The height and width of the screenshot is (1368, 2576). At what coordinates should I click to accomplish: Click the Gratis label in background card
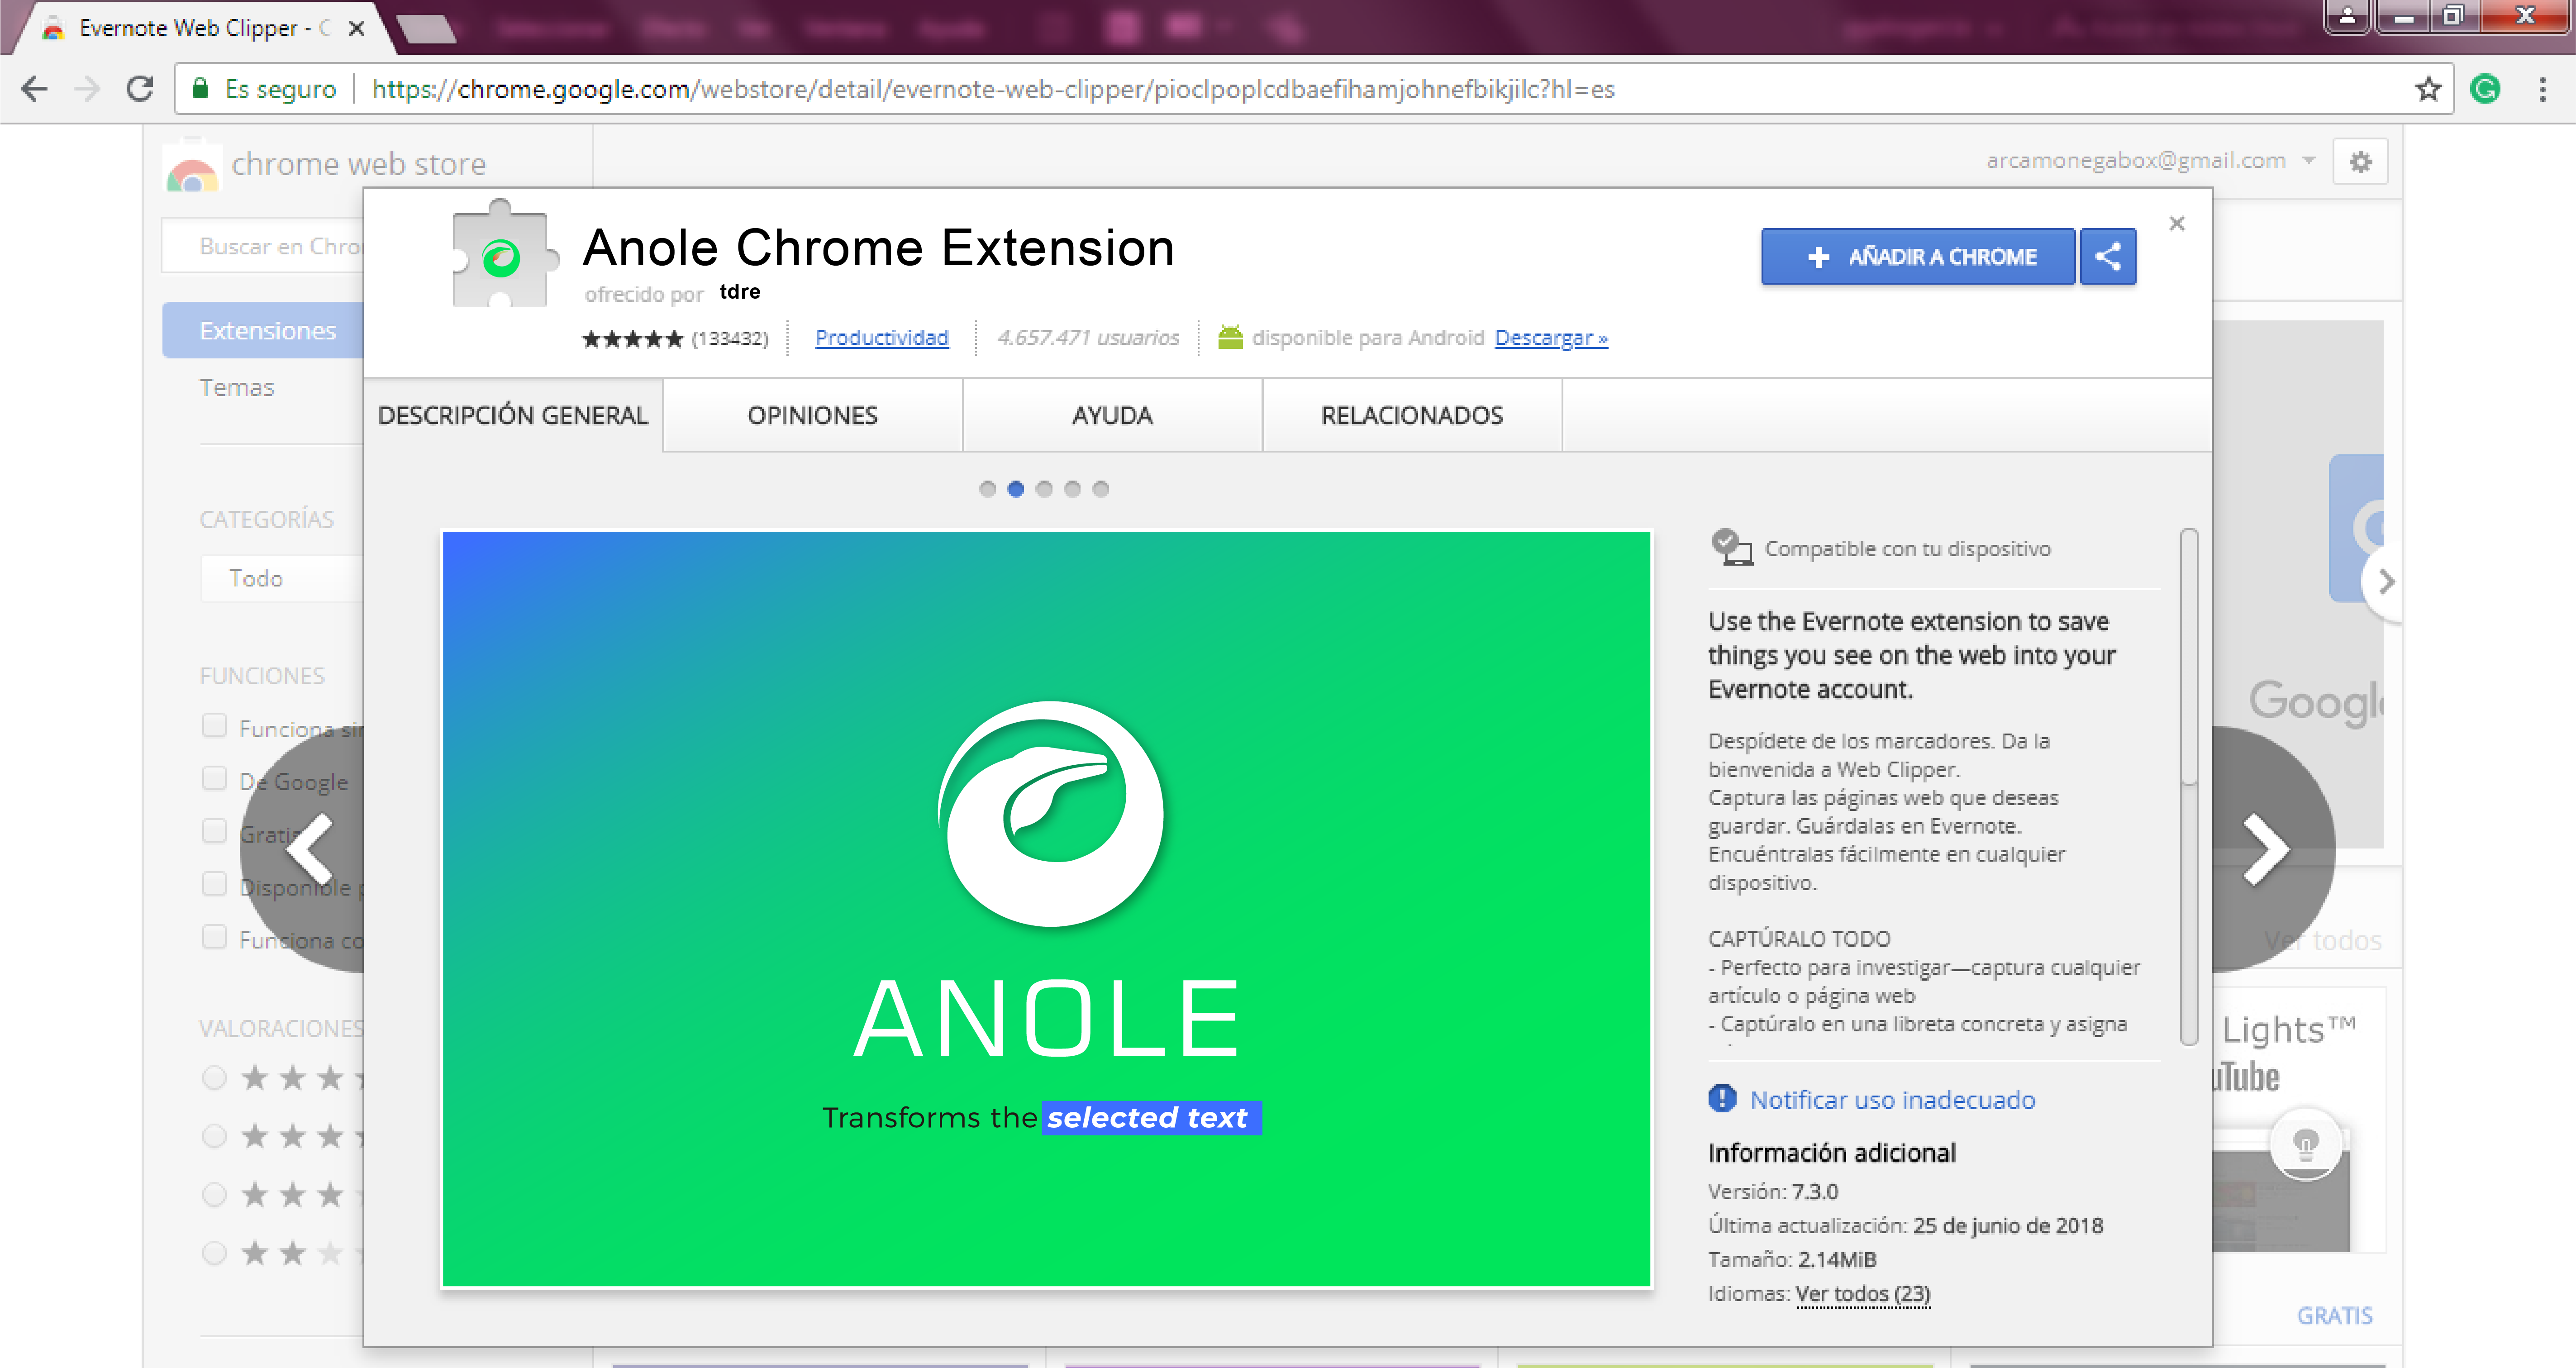[2334, 1315]
